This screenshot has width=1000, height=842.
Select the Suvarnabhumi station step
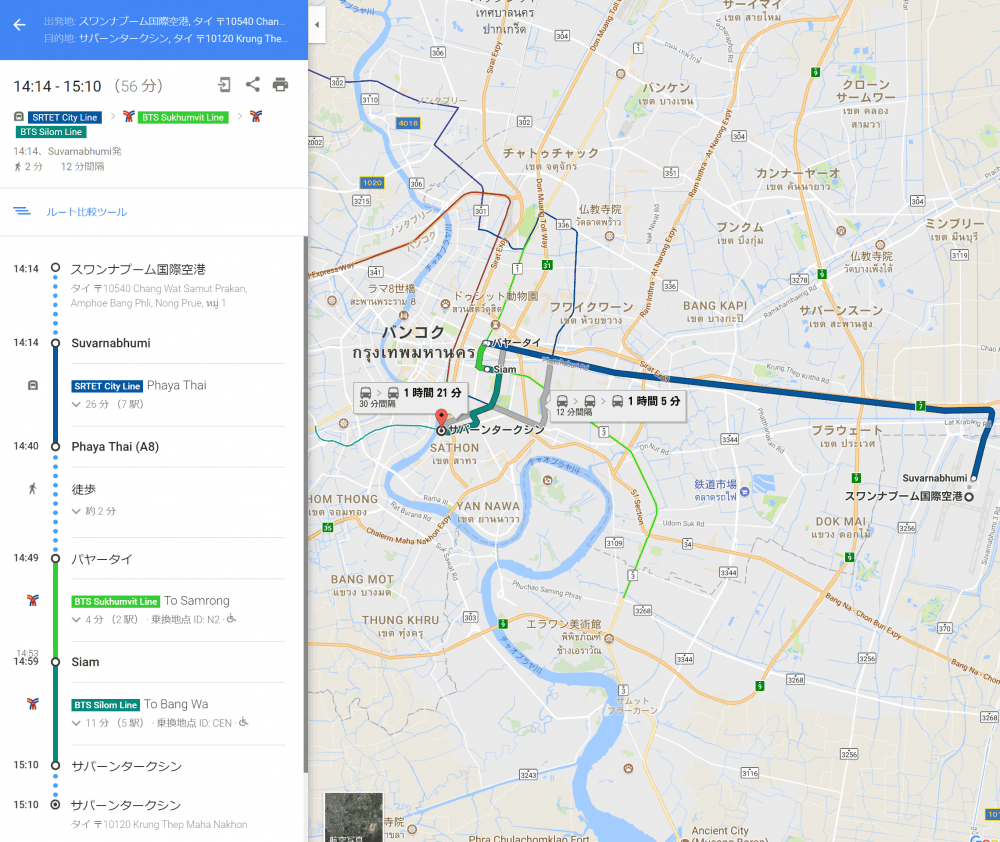111,343
